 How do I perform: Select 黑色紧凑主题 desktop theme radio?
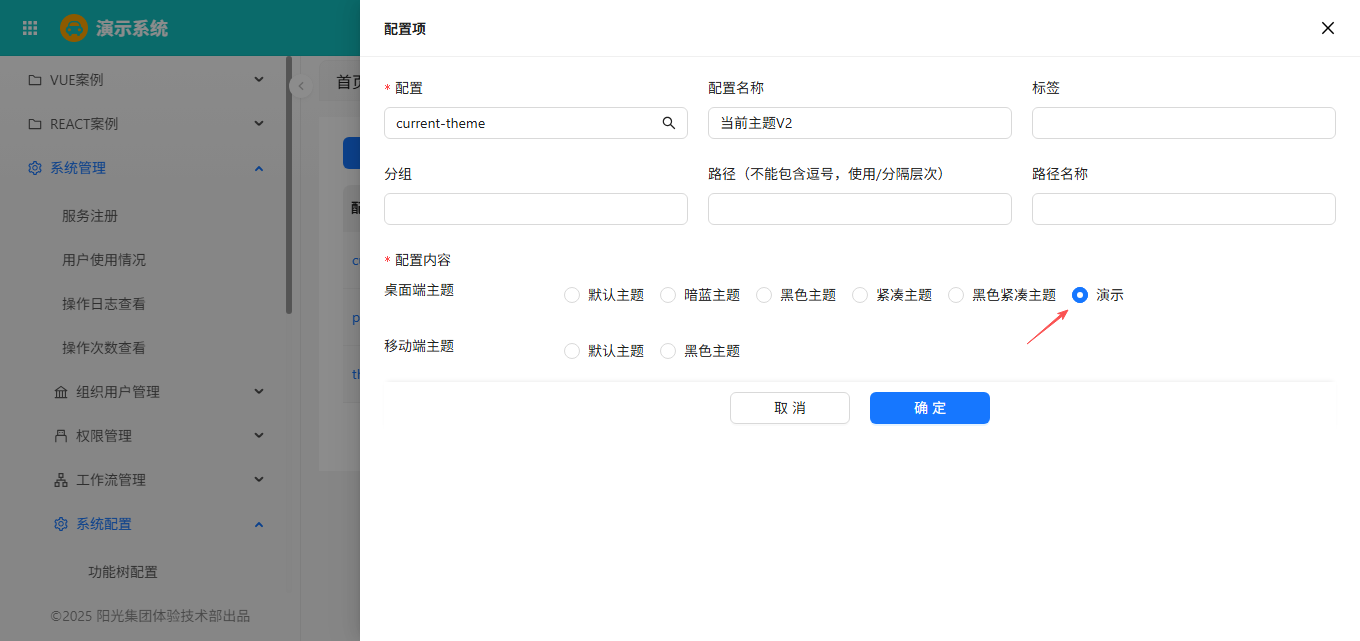pyautogui.click(x=956, y=295)
